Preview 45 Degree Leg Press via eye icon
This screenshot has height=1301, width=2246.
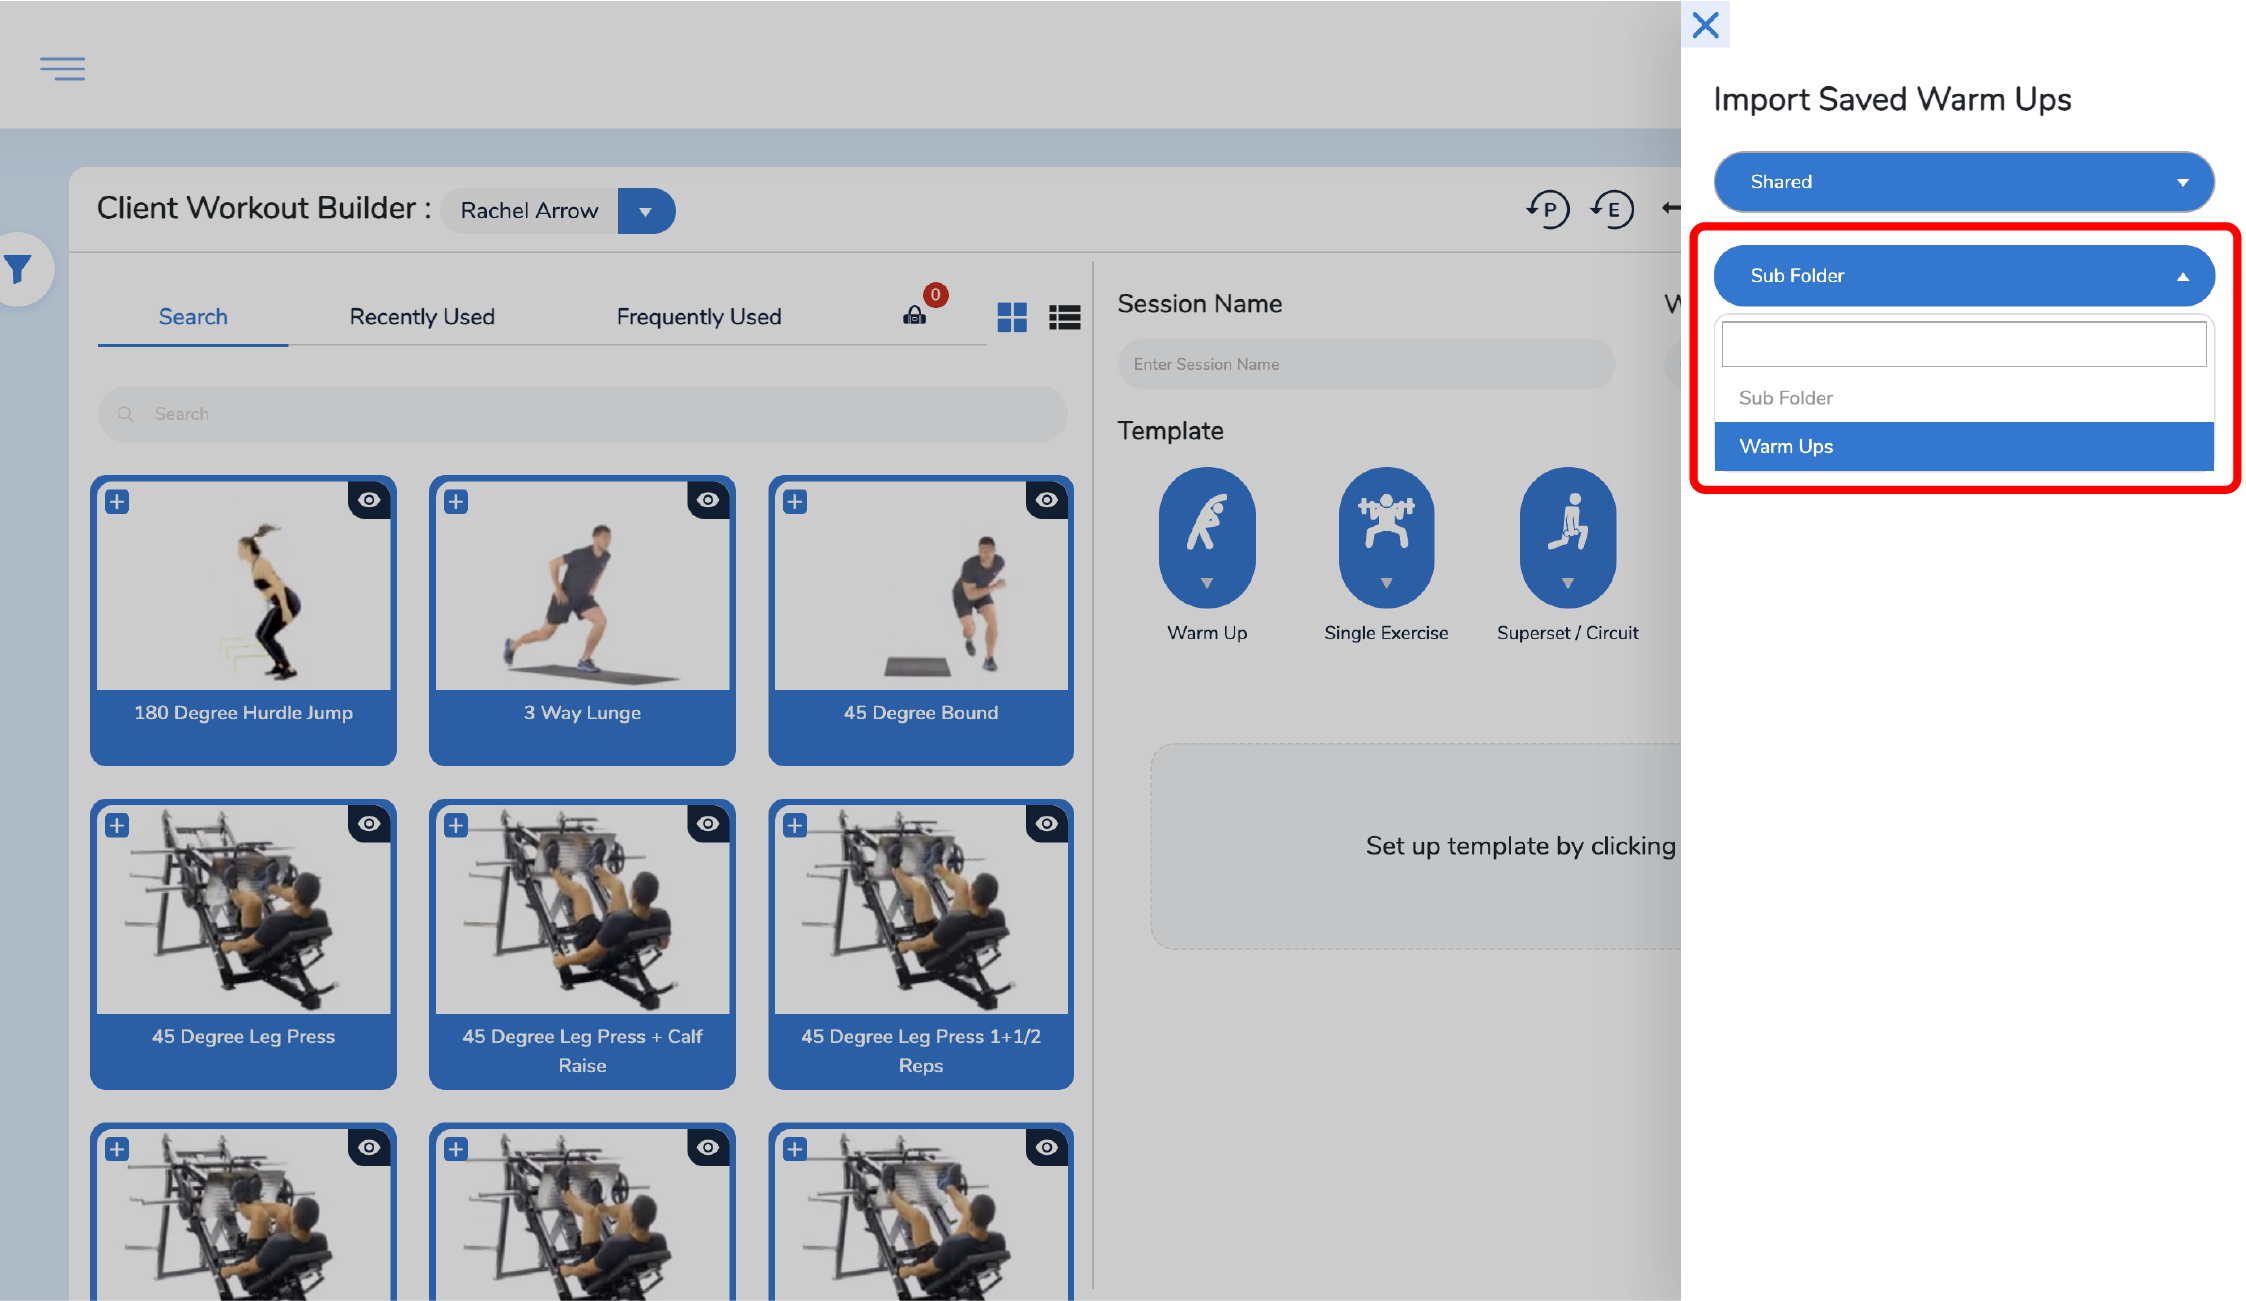[369, 823]
